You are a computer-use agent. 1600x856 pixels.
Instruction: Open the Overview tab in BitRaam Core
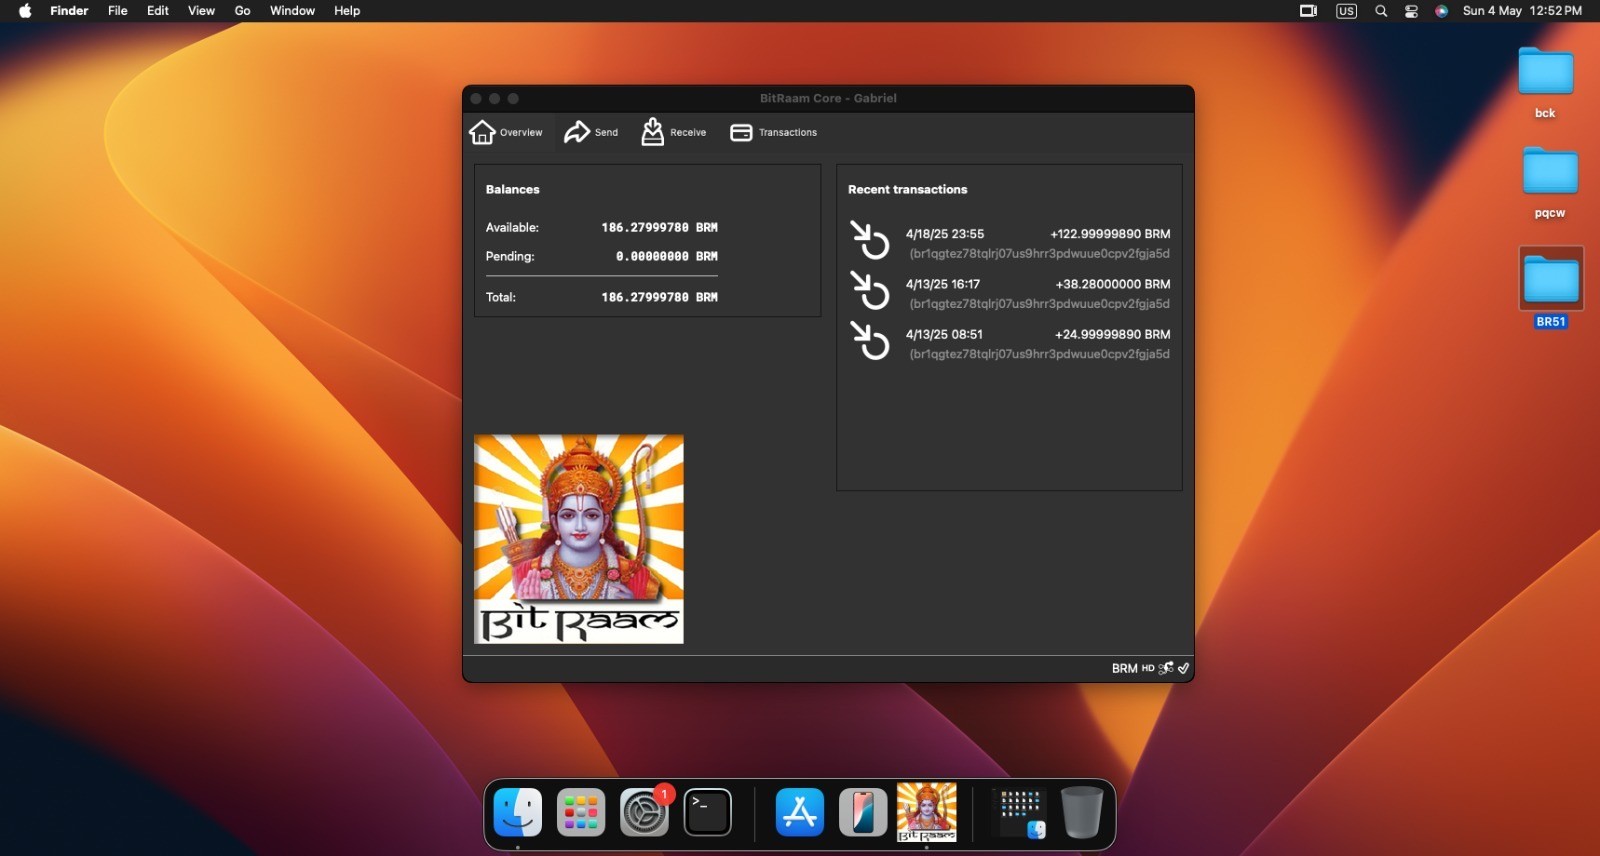[506, 132]
